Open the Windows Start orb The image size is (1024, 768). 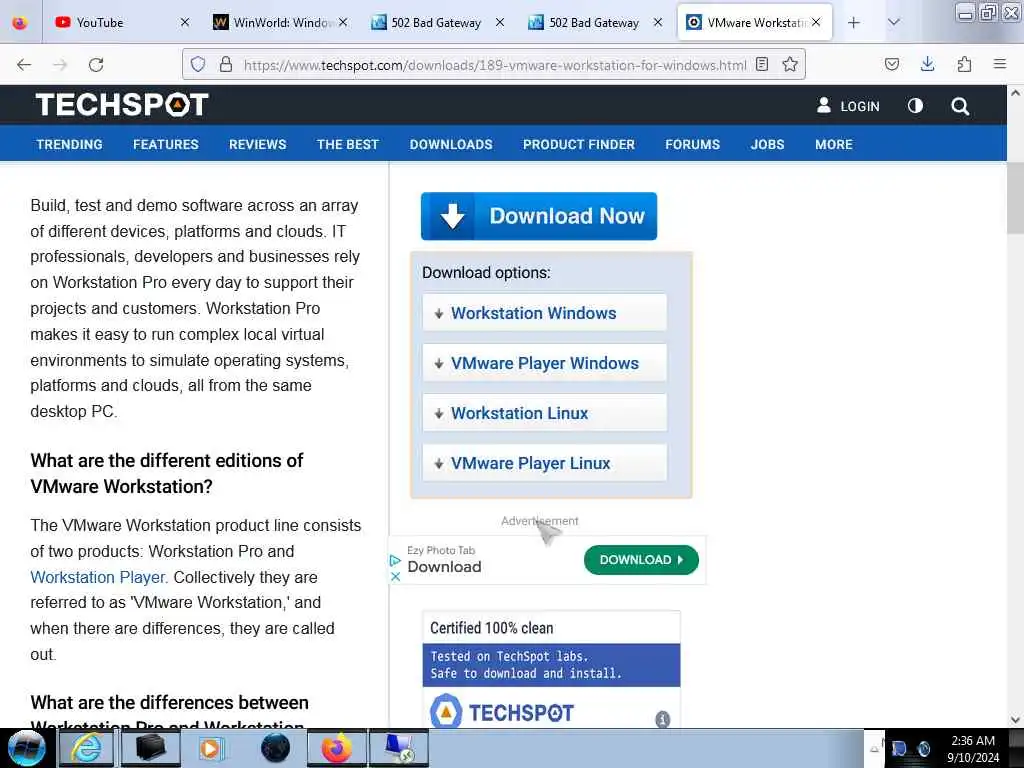[26, 748]
